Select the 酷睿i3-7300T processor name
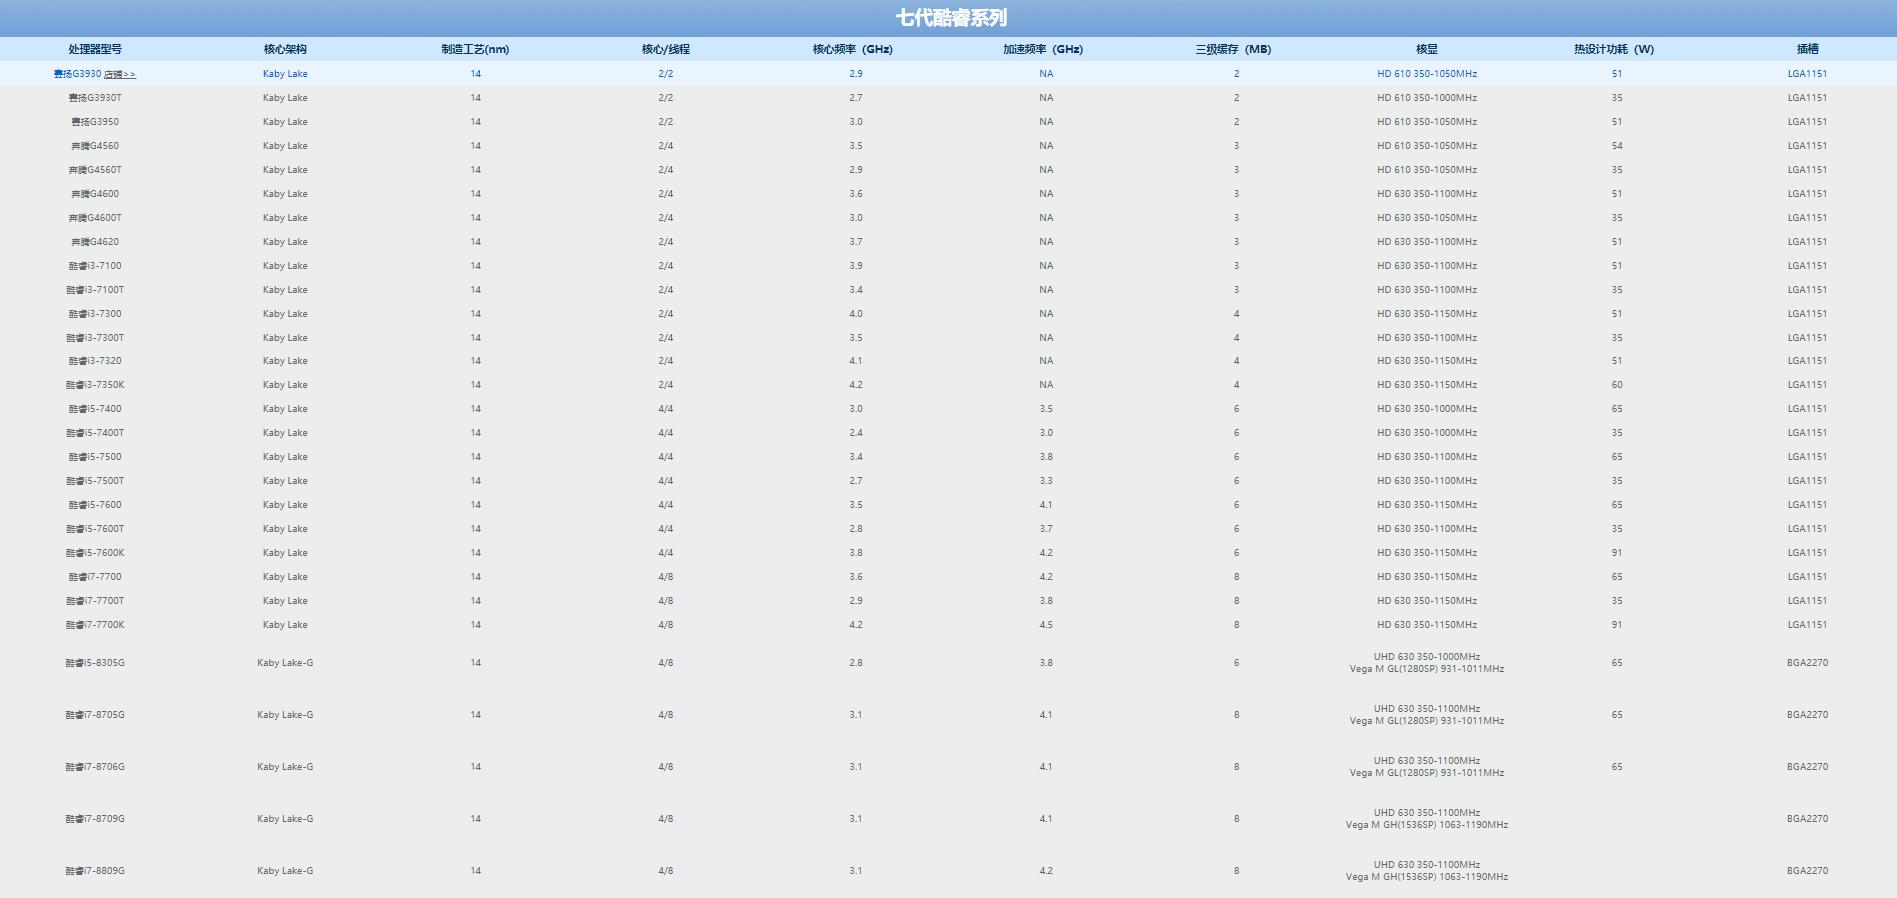The image size is (1897, 898). 95,338
